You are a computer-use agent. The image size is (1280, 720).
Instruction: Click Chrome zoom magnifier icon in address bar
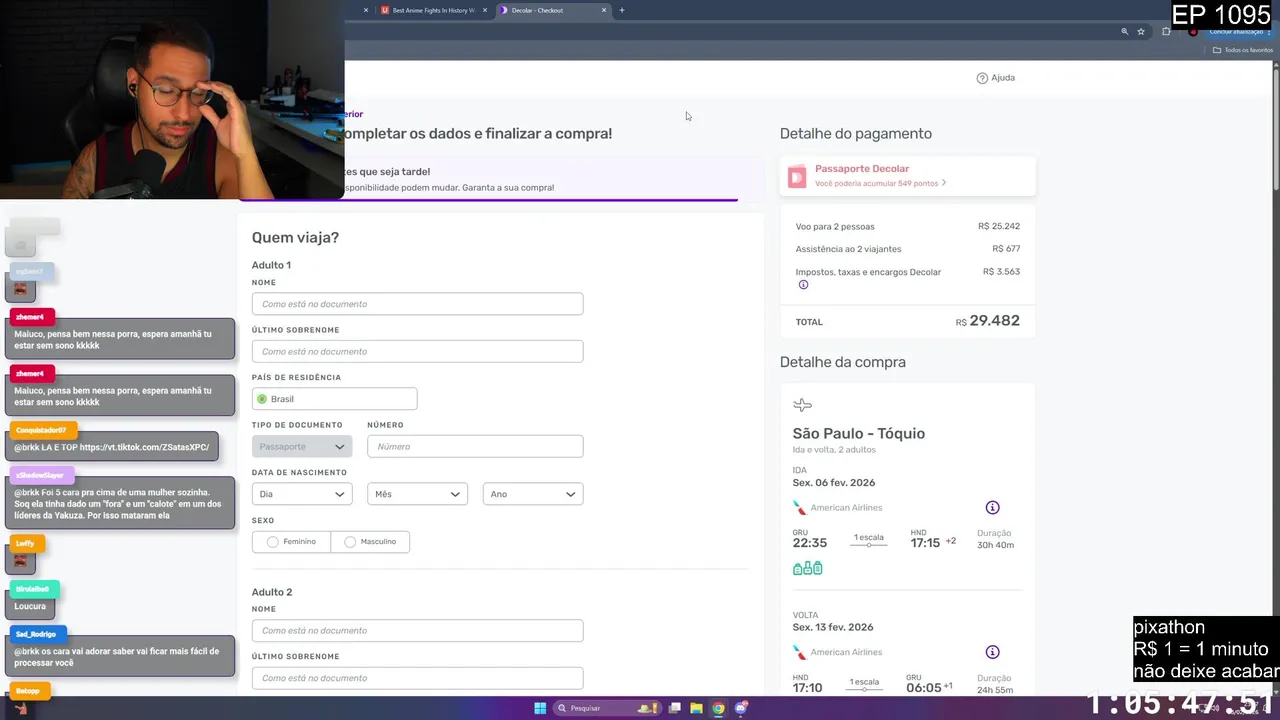(1125, 31)
